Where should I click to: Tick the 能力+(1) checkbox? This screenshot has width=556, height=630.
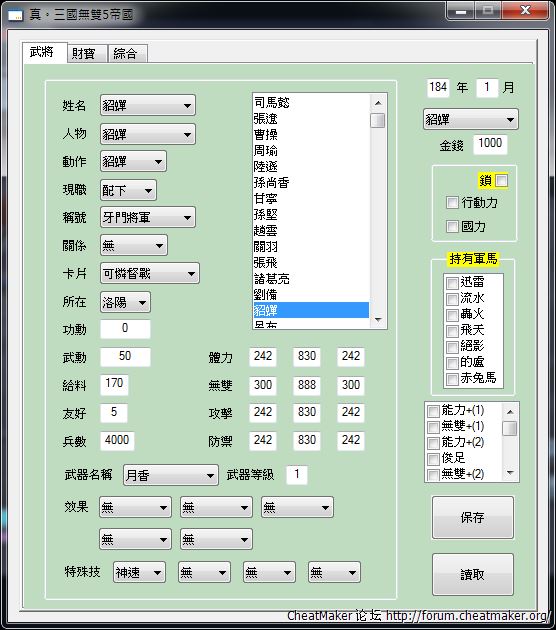tap(433, 411)
